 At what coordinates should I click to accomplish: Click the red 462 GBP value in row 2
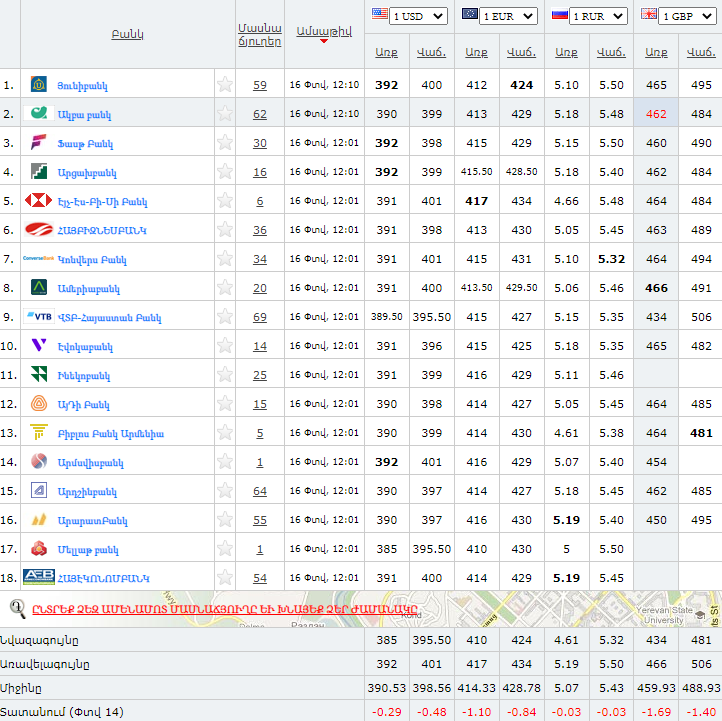point(656,114)
